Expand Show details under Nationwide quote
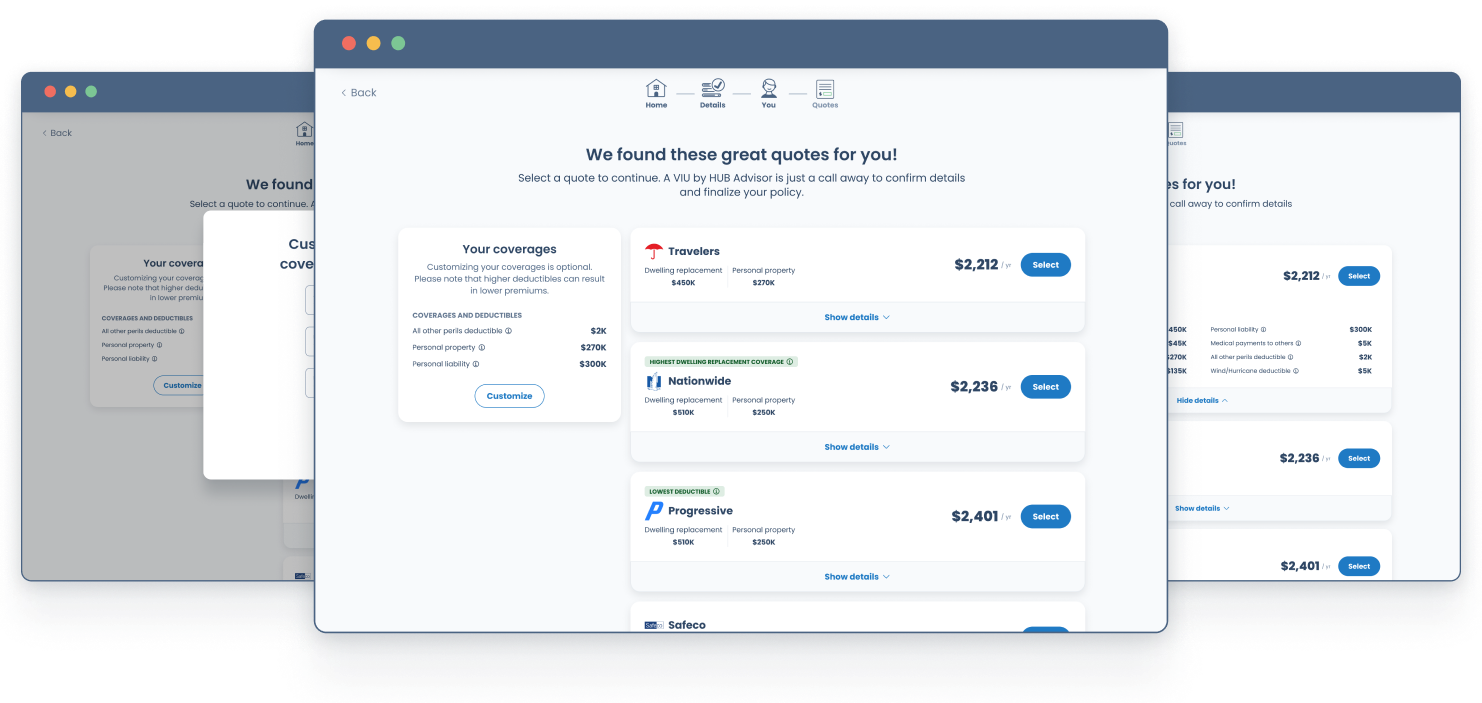Screen dimensions: 1482x703 (x=857, y=447)
